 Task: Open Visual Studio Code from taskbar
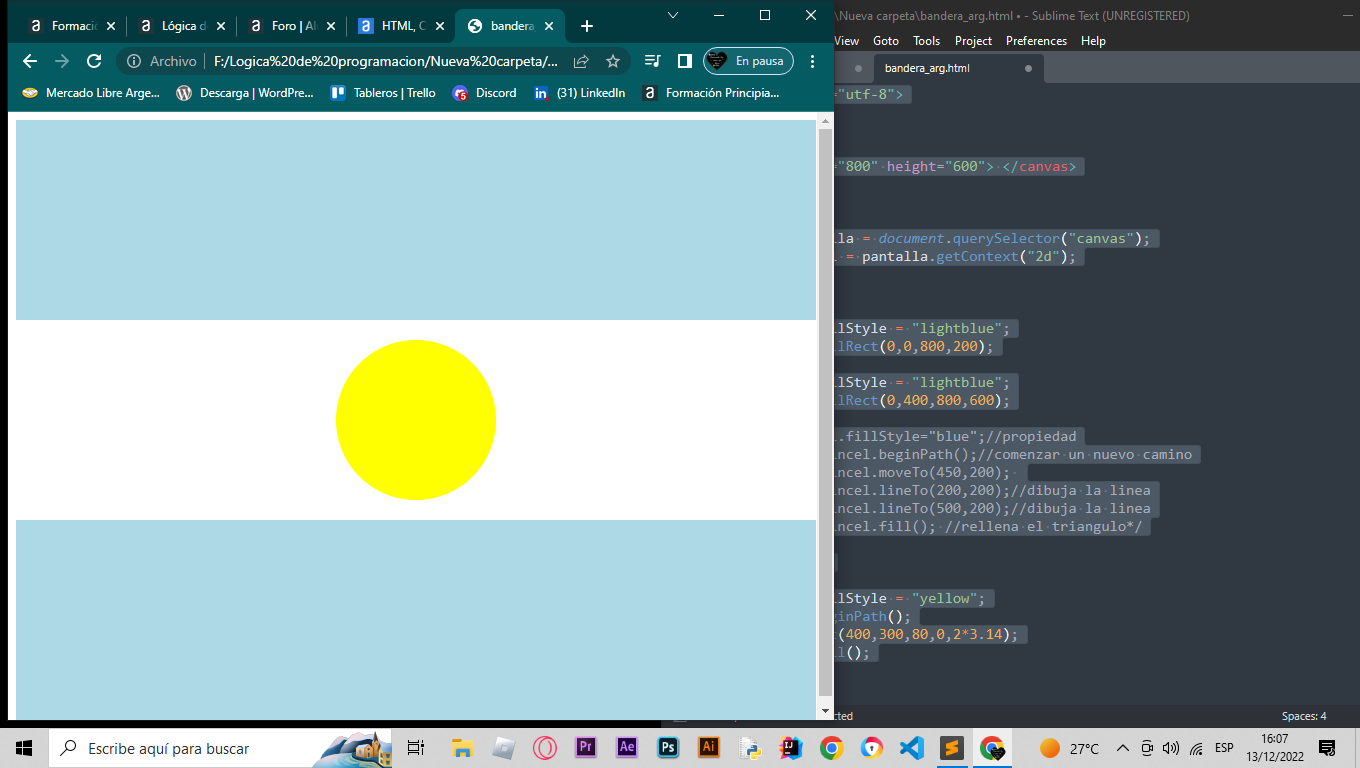(x=911, y=748)
